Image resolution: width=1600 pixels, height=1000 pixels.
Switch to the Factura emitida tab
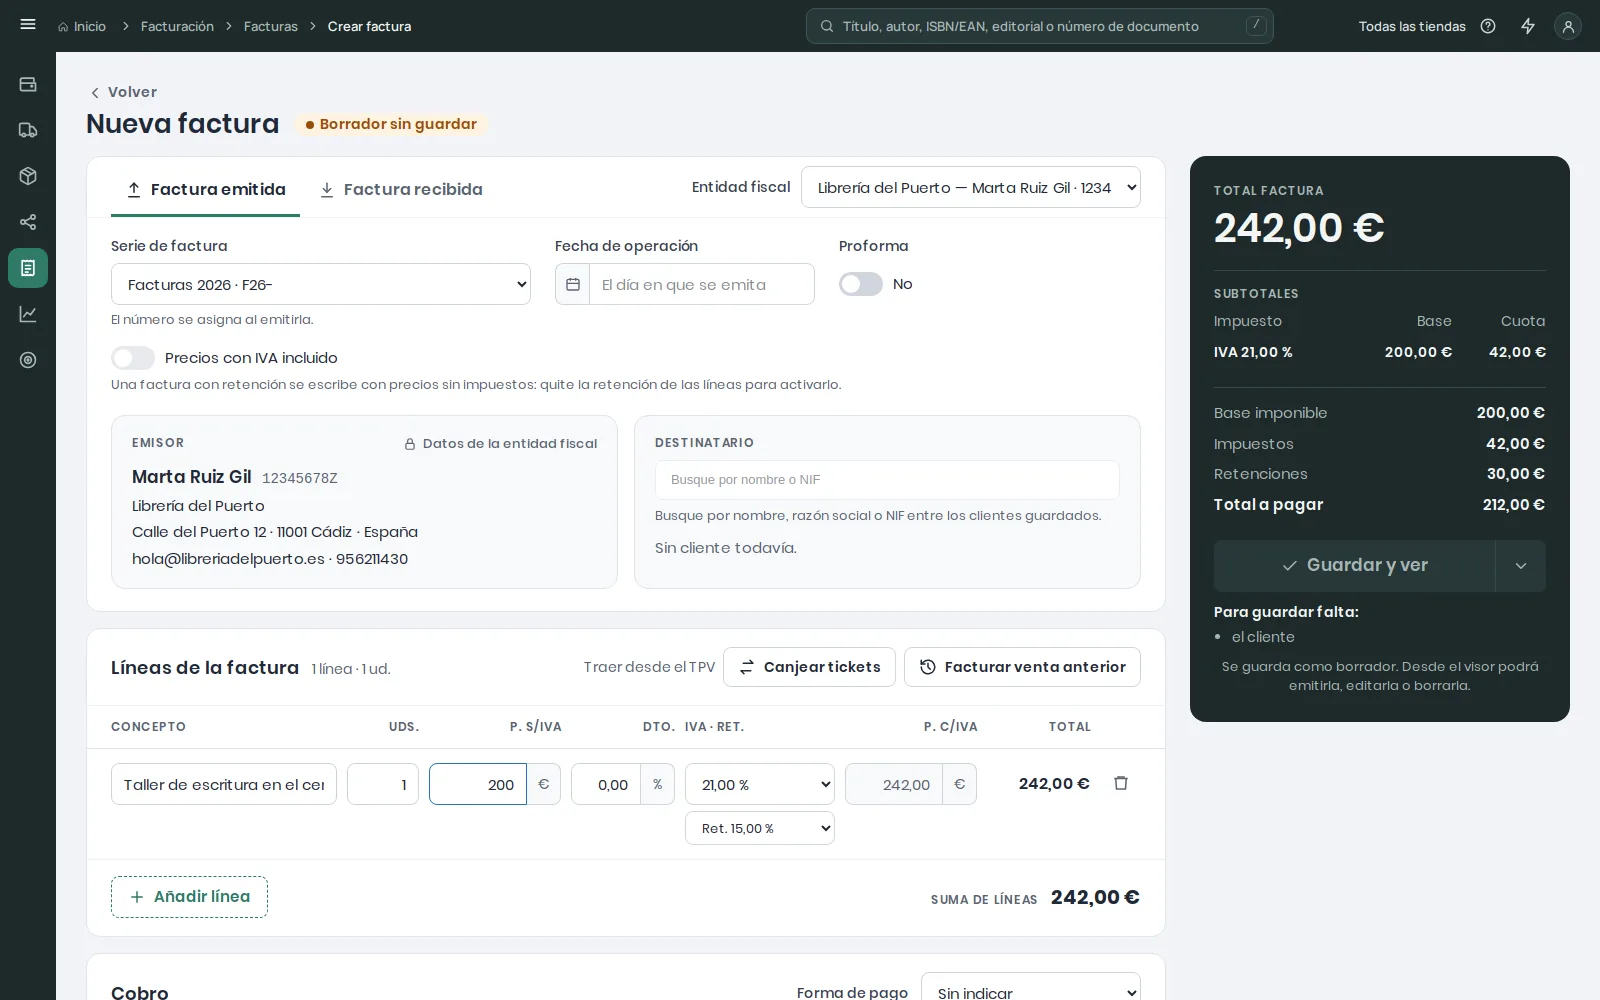click(206, 189)
